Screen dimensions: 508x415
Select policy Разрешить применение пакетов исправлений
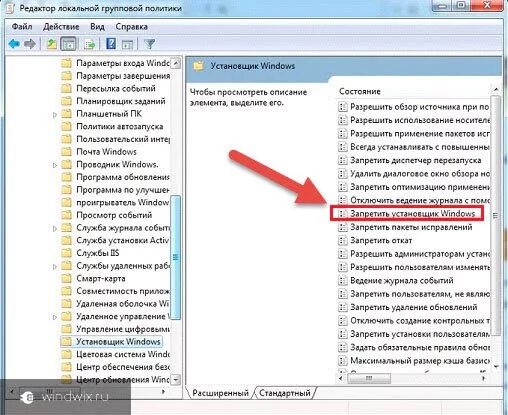pos(414,134)
